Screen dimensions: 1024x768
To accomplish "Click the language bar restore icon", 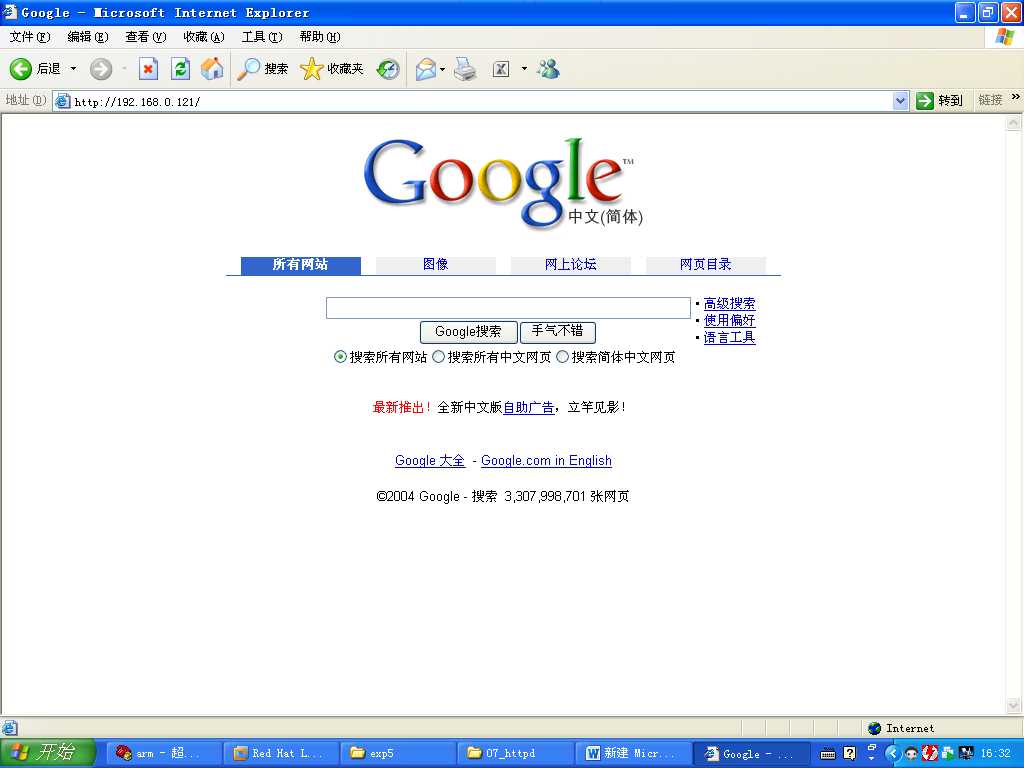I will [x=871, y=746].
